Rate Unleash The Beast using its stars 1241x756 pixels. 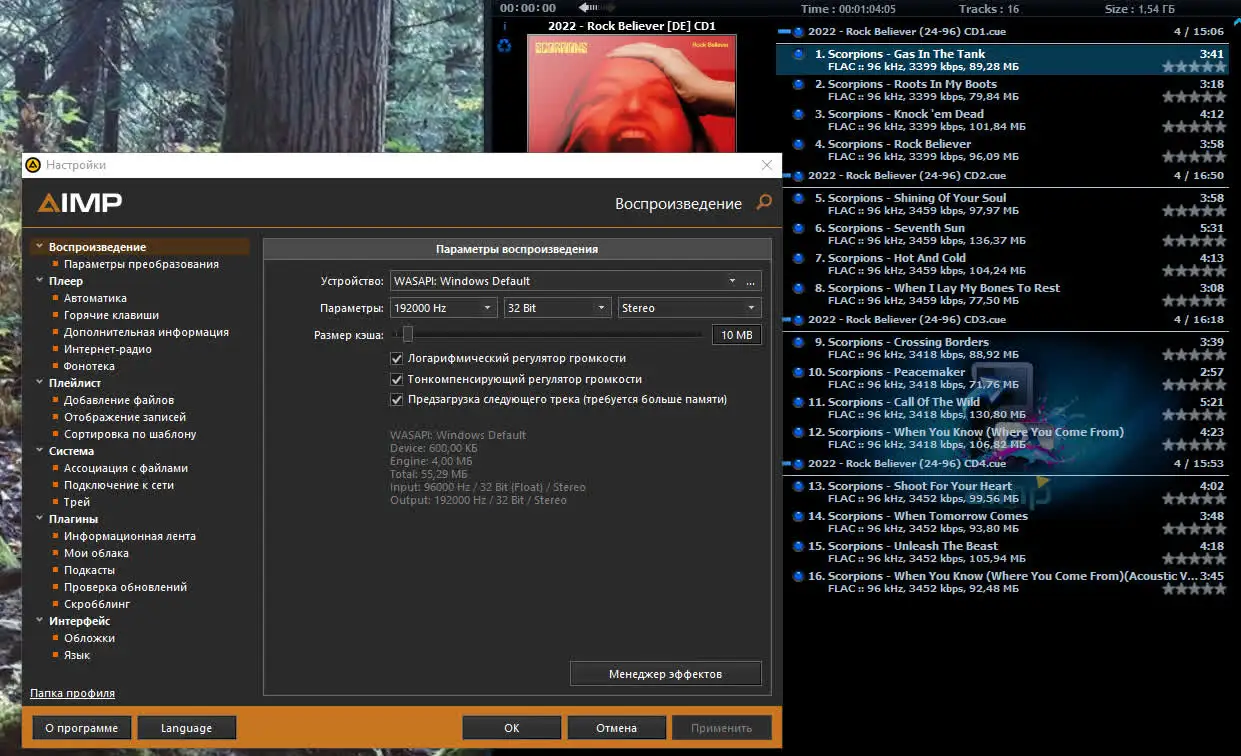pos(1194,559)
